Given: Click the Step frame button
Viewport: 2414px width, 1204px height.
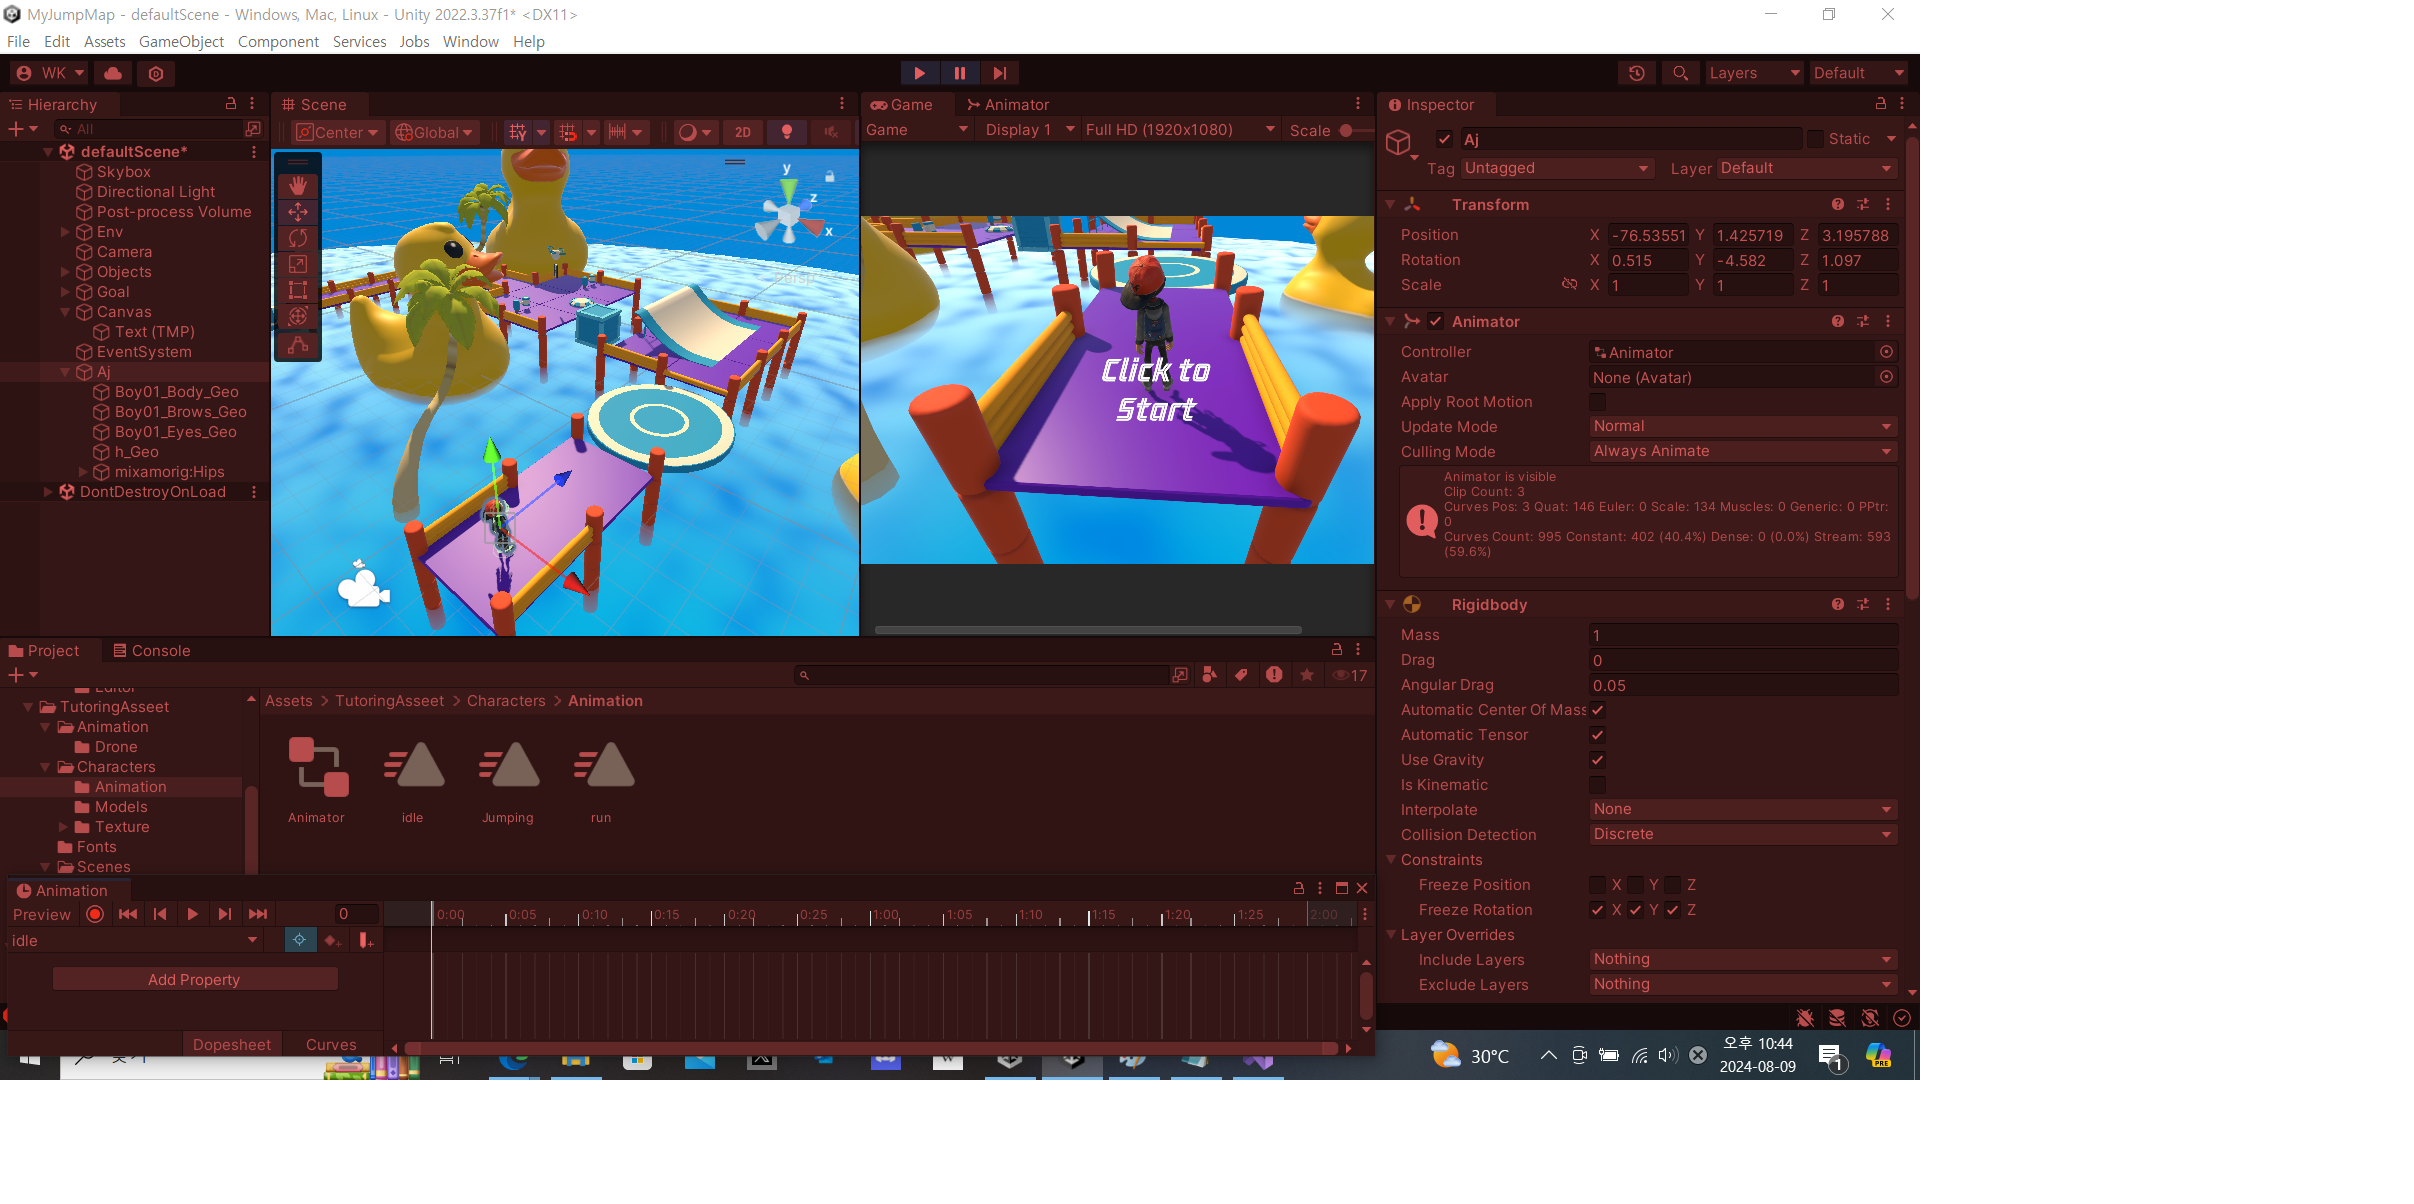Looking at the screenshot, I should pyautogui.click(x=1000, y=73).
